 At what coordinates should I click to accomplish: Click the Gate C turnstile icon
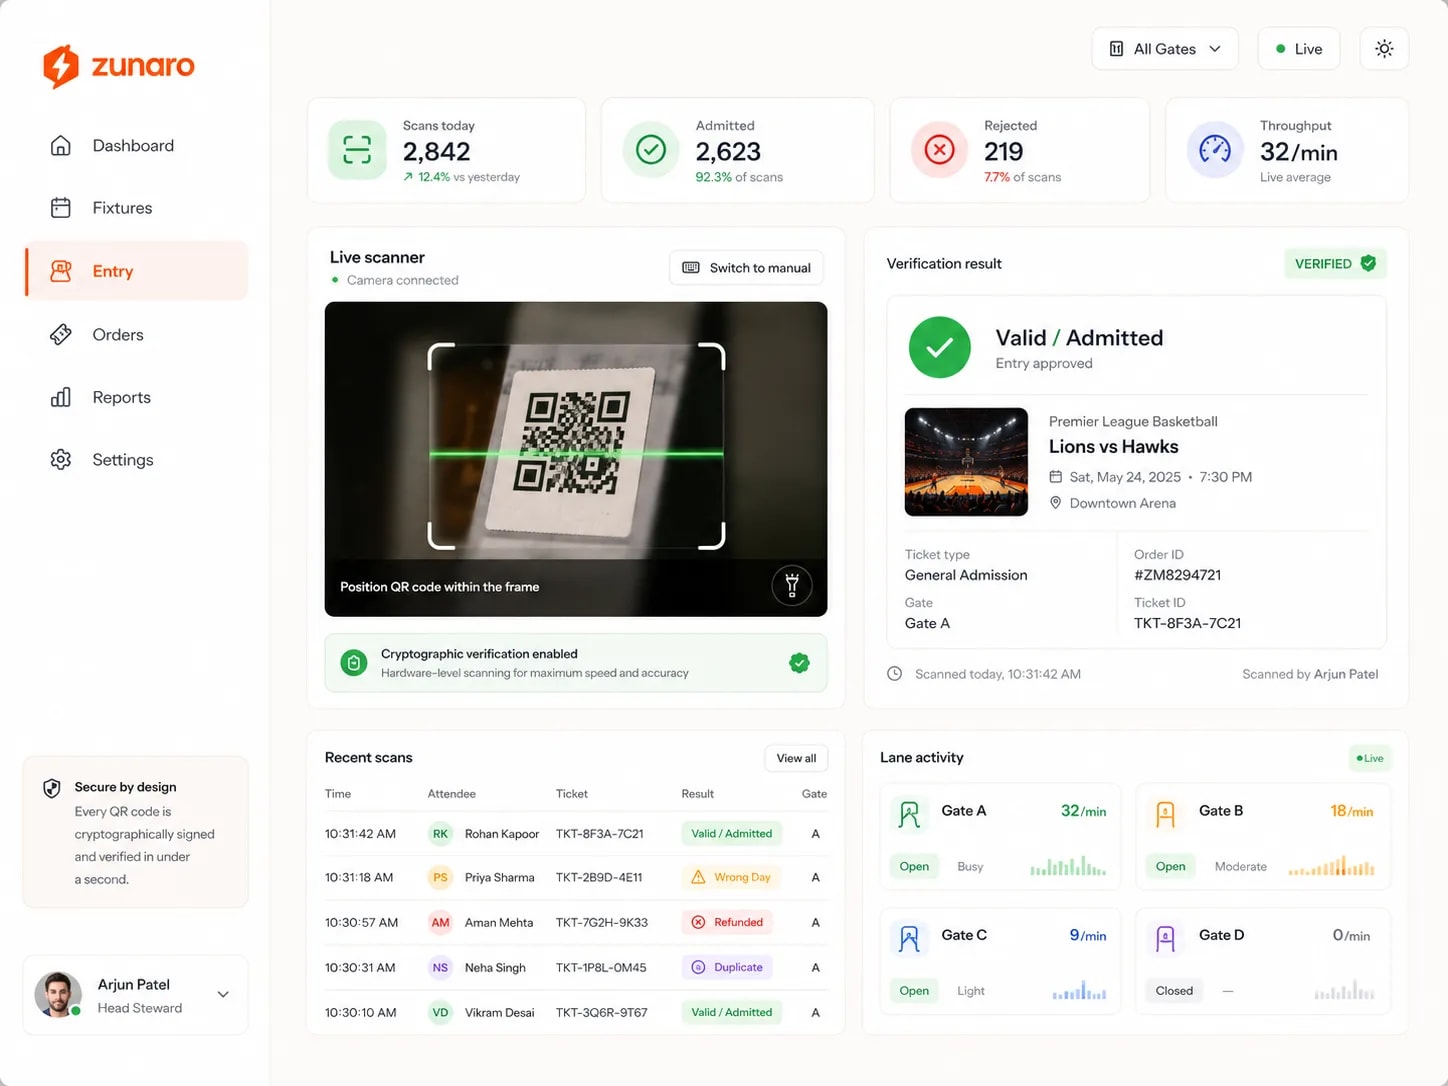tap(909, 938)
